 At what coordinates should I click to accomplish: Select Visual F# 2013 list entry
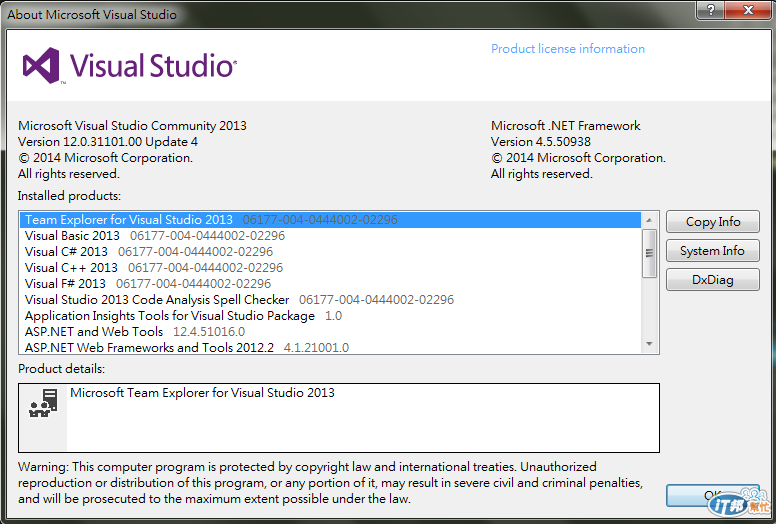pos(331,284)
